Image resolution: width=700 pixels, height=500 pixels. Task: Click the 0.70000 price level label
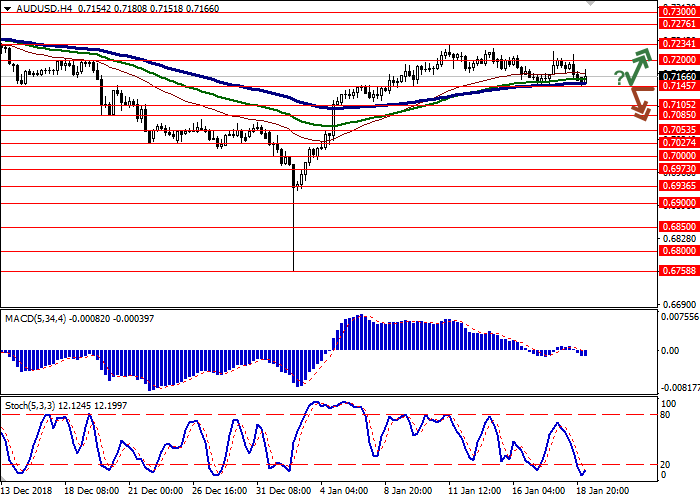tap(678, 156)
